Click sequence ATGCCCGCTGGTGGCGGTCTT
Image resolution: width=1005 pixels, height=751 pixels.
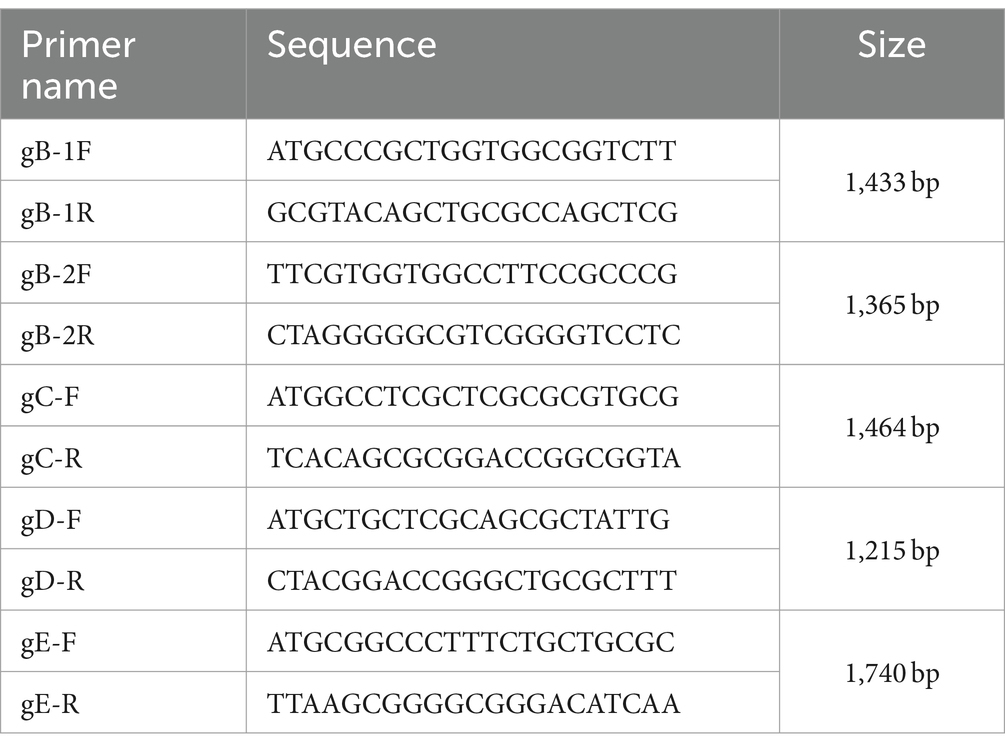[x=471, y=151]
